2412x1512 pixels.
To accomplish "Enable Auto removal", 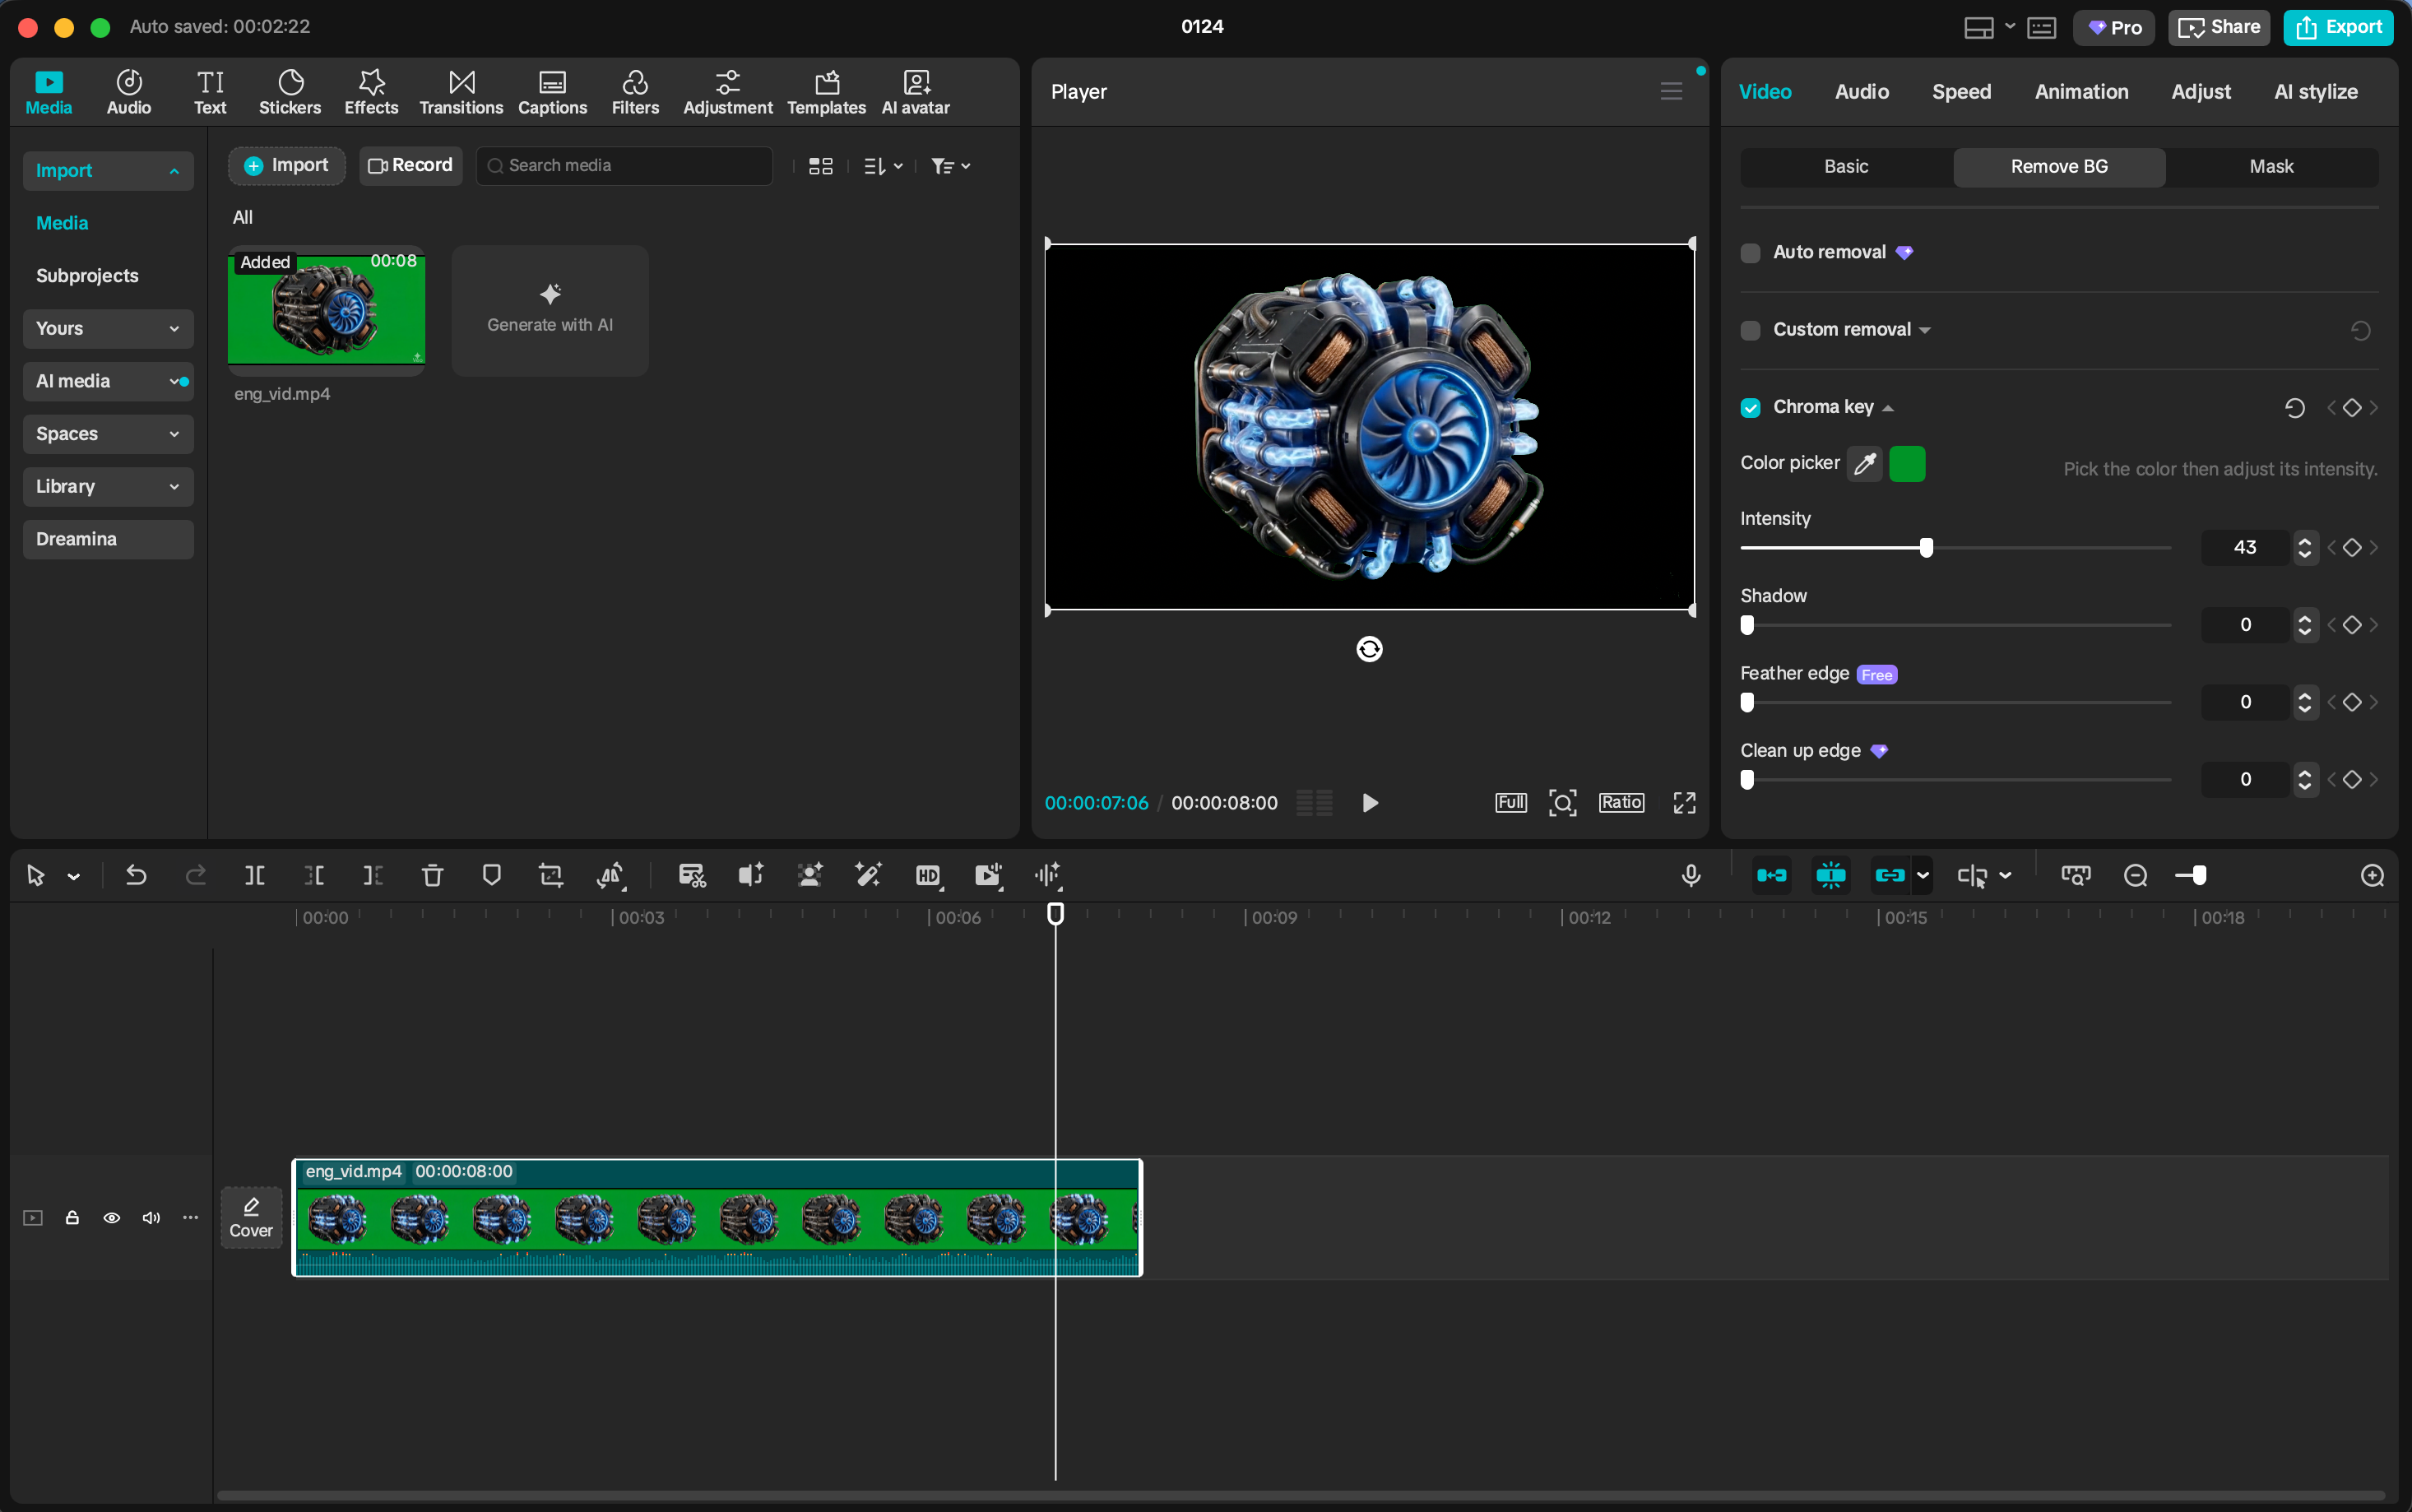I will click(x=1750, y=252).
